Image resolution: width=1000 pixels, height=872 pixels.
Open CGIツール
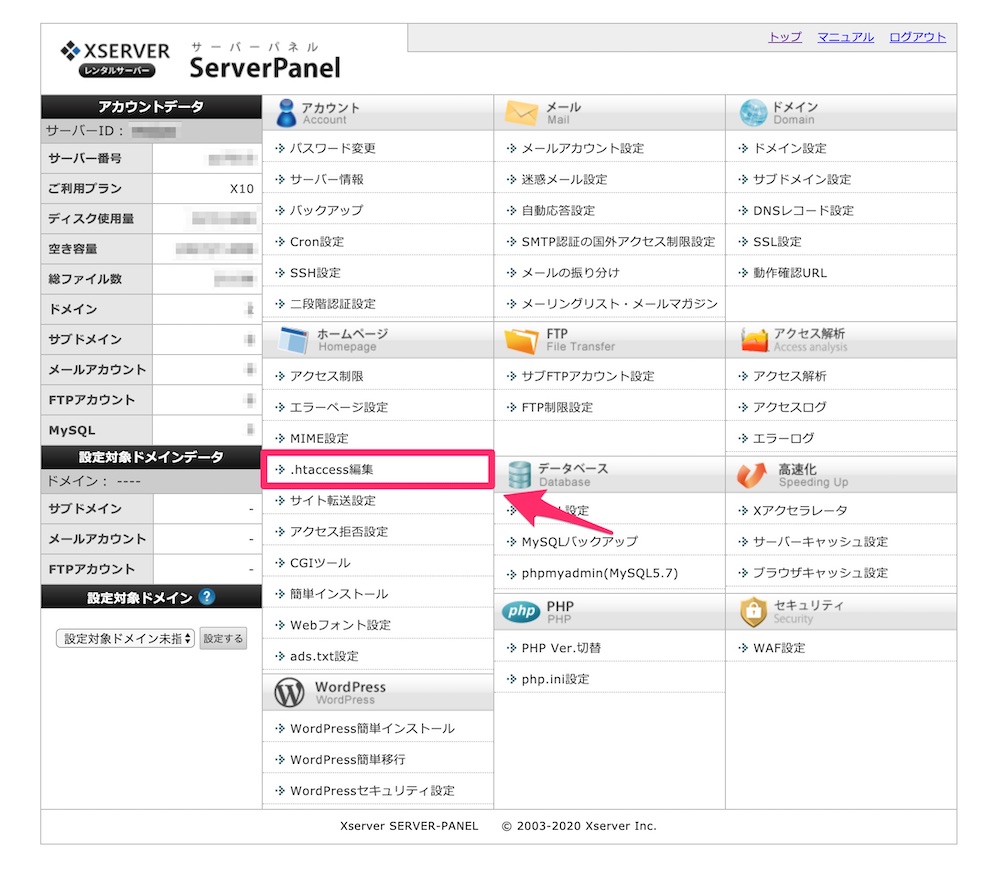[320, 563]
